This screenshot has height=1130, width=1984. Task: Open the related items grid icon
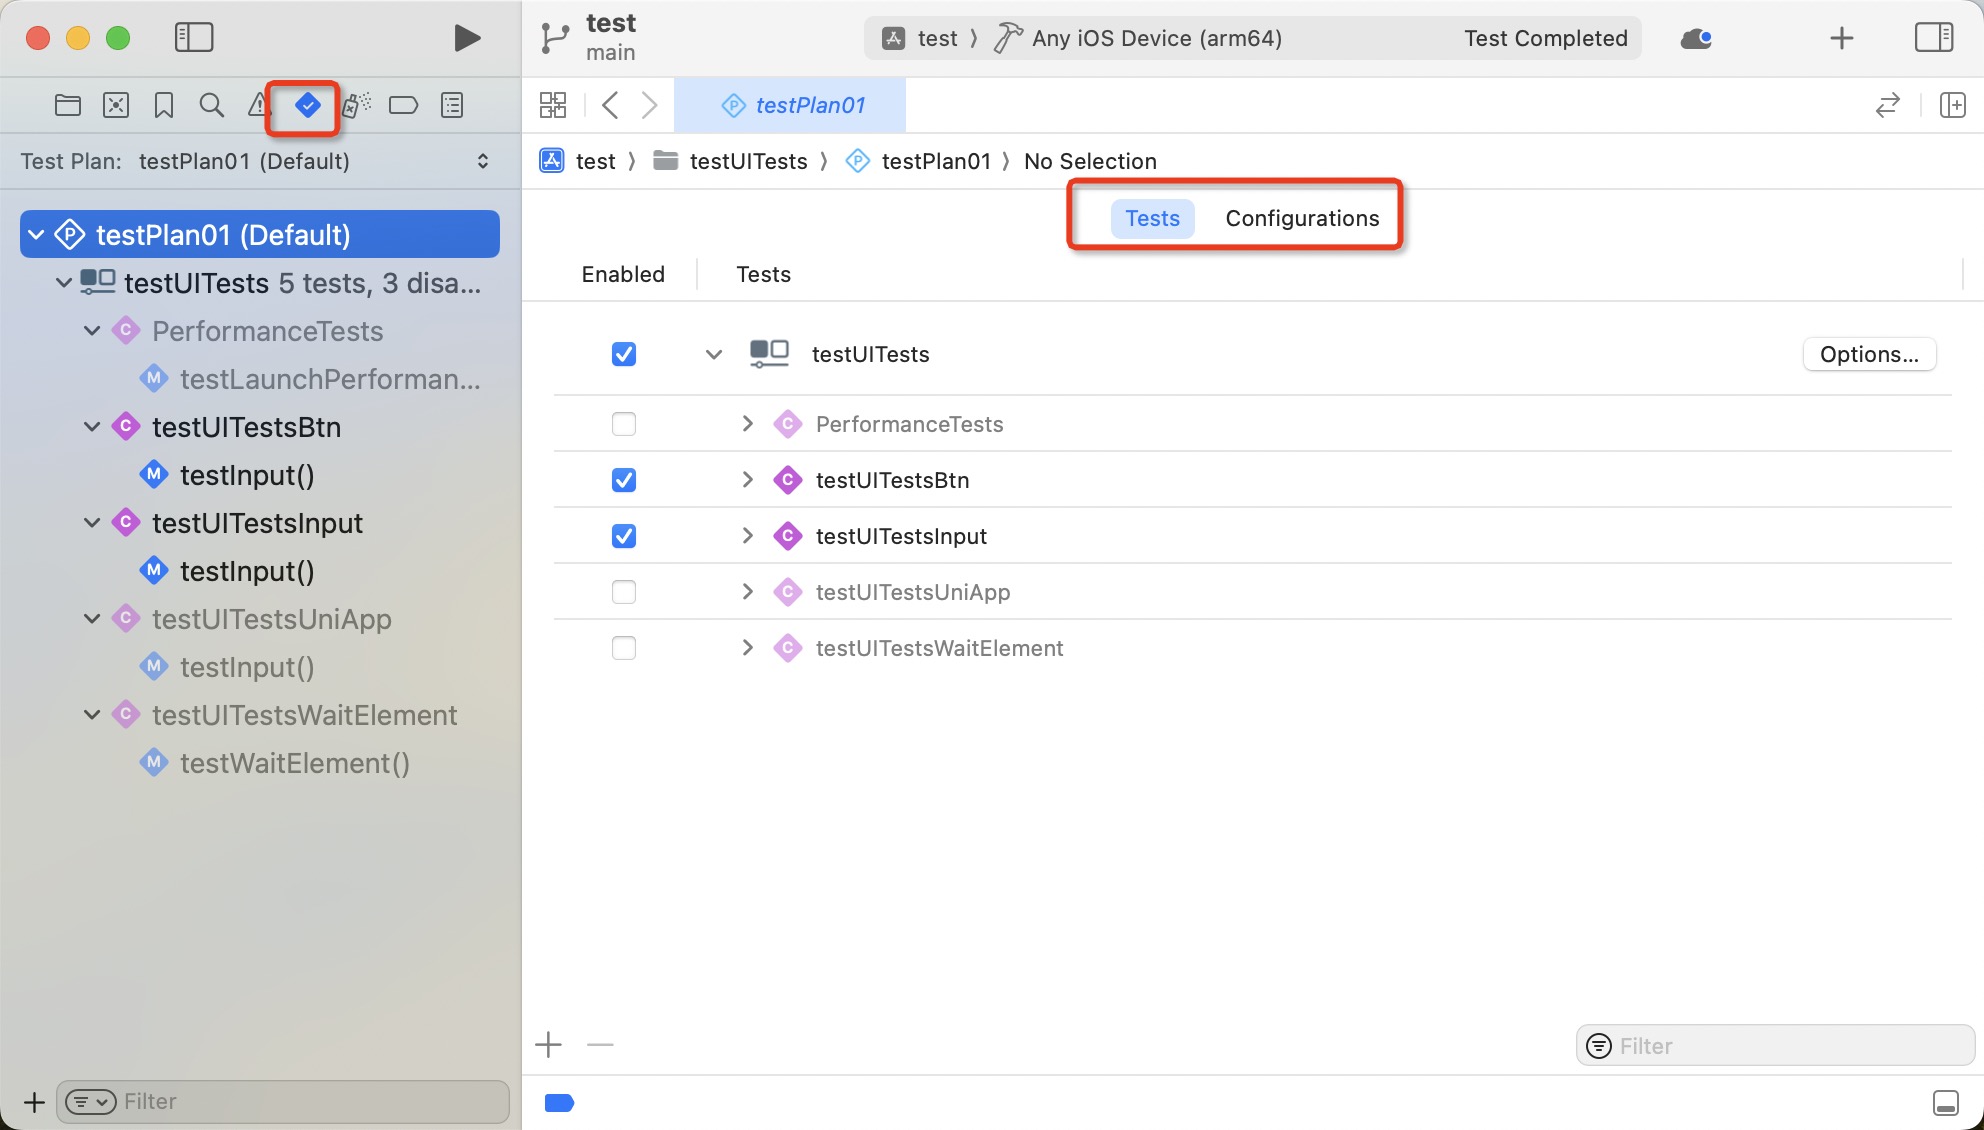coord(553,105)
